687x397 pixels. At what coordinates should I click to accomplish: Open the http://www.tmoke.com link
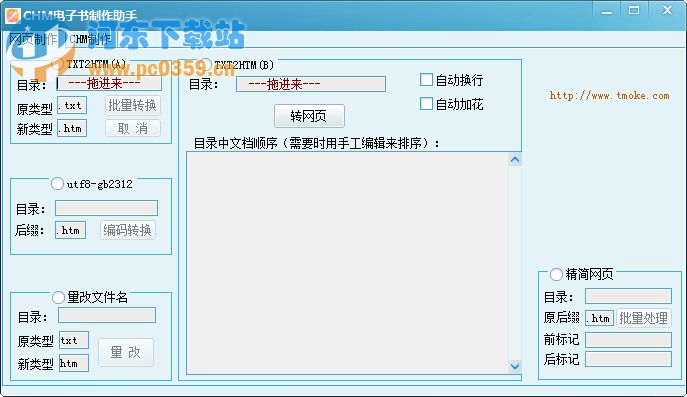tap(609, 95)
